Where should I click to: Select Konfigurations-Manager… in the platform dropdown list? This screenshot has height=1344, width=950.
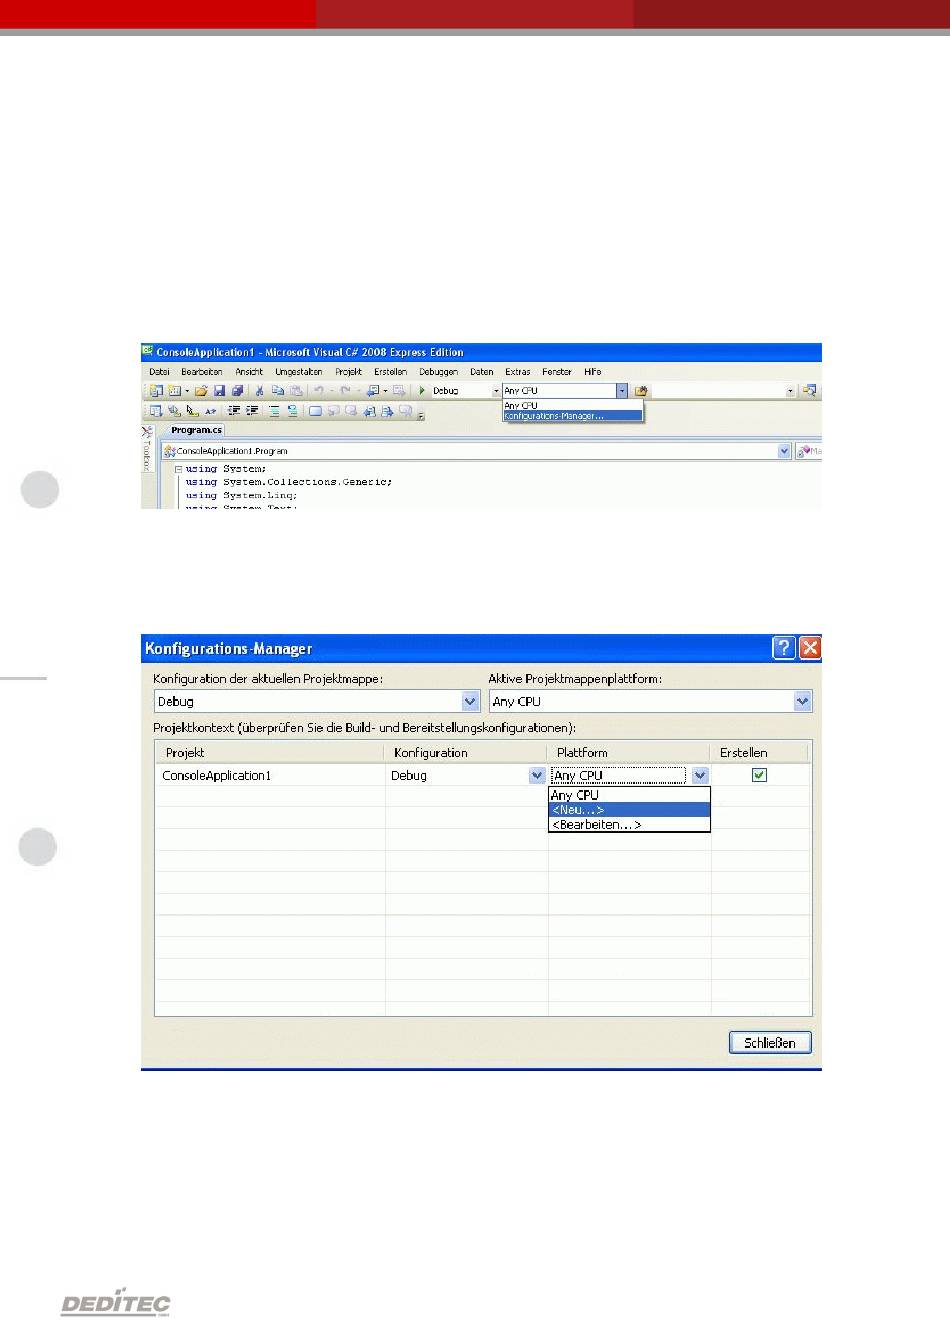click(573, 415)
